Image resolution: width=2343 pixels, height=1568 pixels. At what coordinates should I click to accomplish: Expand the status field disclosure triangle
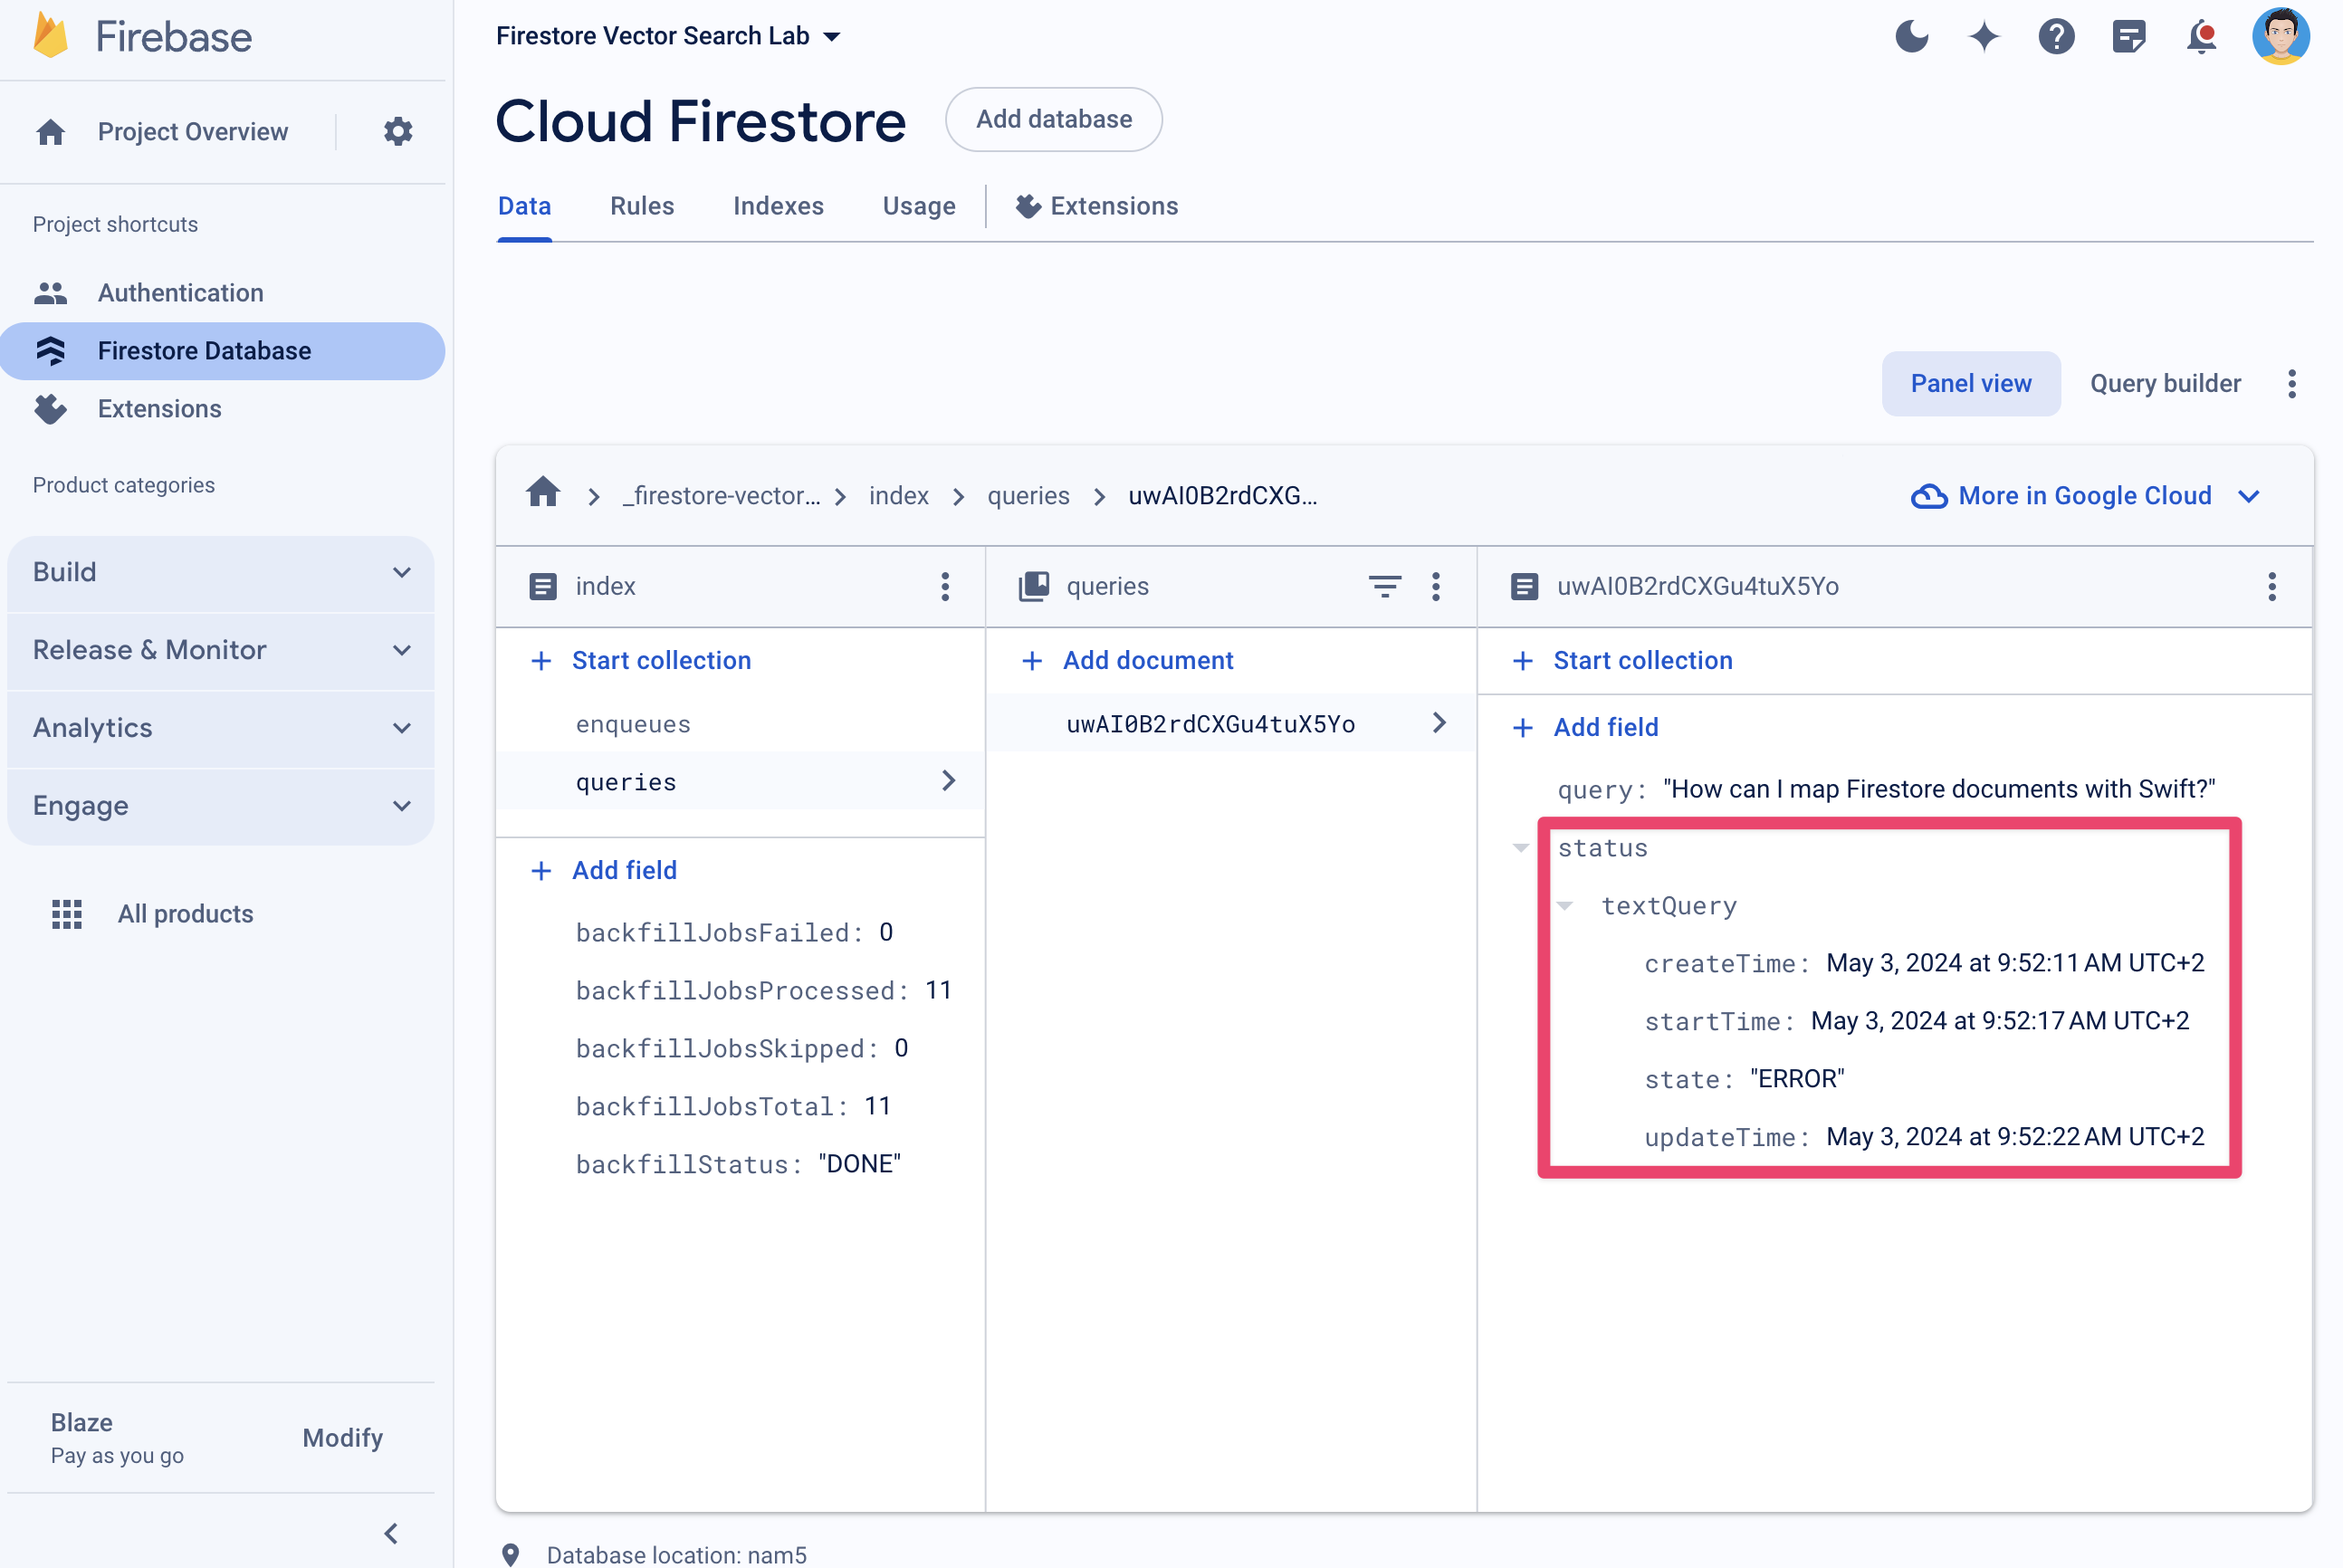(1523, 847)
